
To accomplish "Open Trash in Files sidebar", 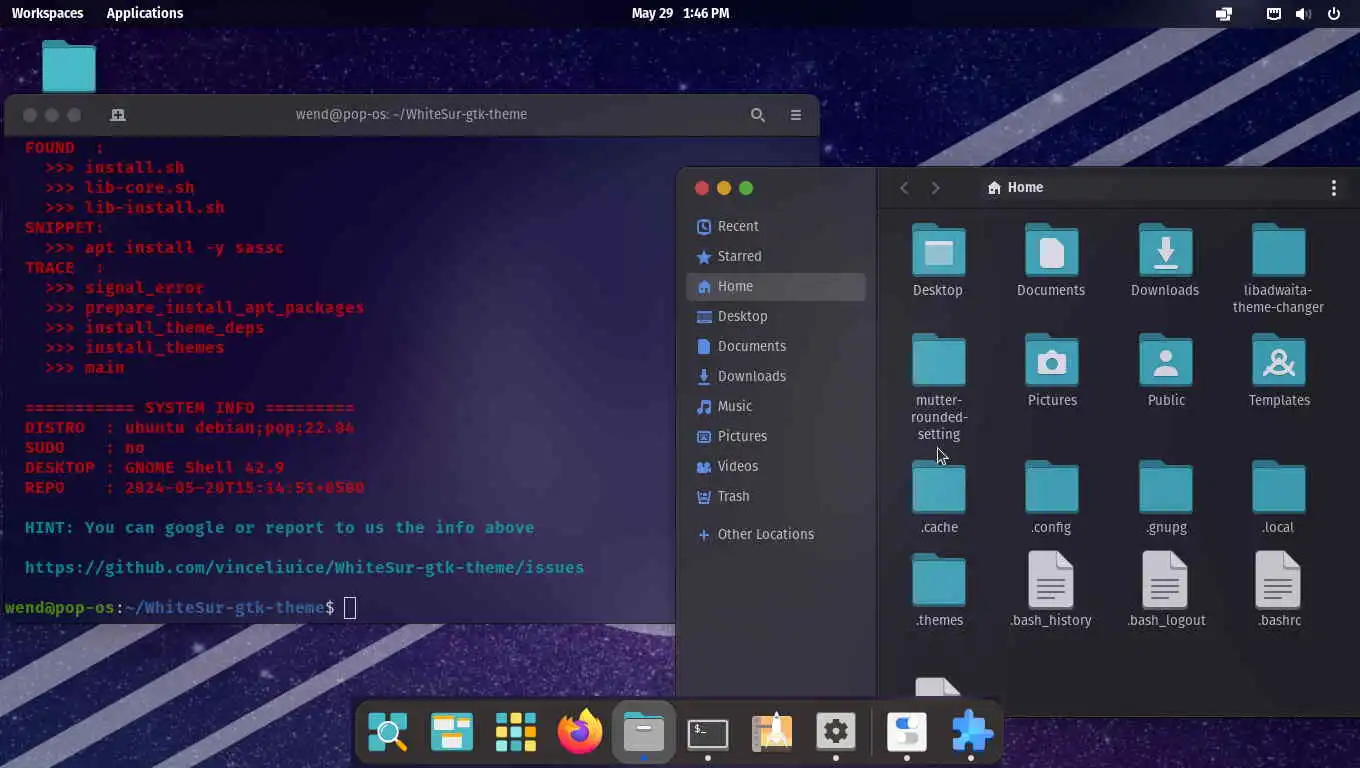I will [x=775, y=496].
